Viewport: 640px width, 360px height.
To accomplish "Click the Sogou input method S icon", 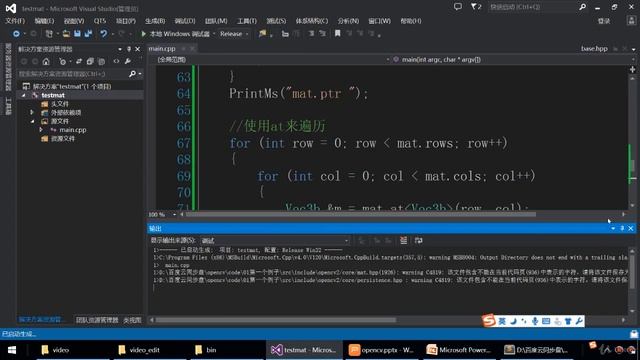I will [x=488, y=321].
